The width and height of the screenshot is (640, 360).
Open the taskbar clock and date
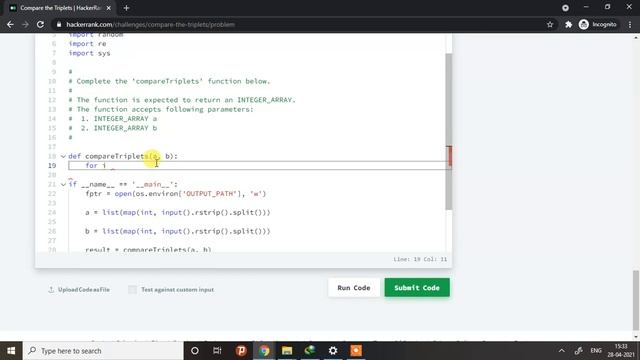click(x=621, y=351)
